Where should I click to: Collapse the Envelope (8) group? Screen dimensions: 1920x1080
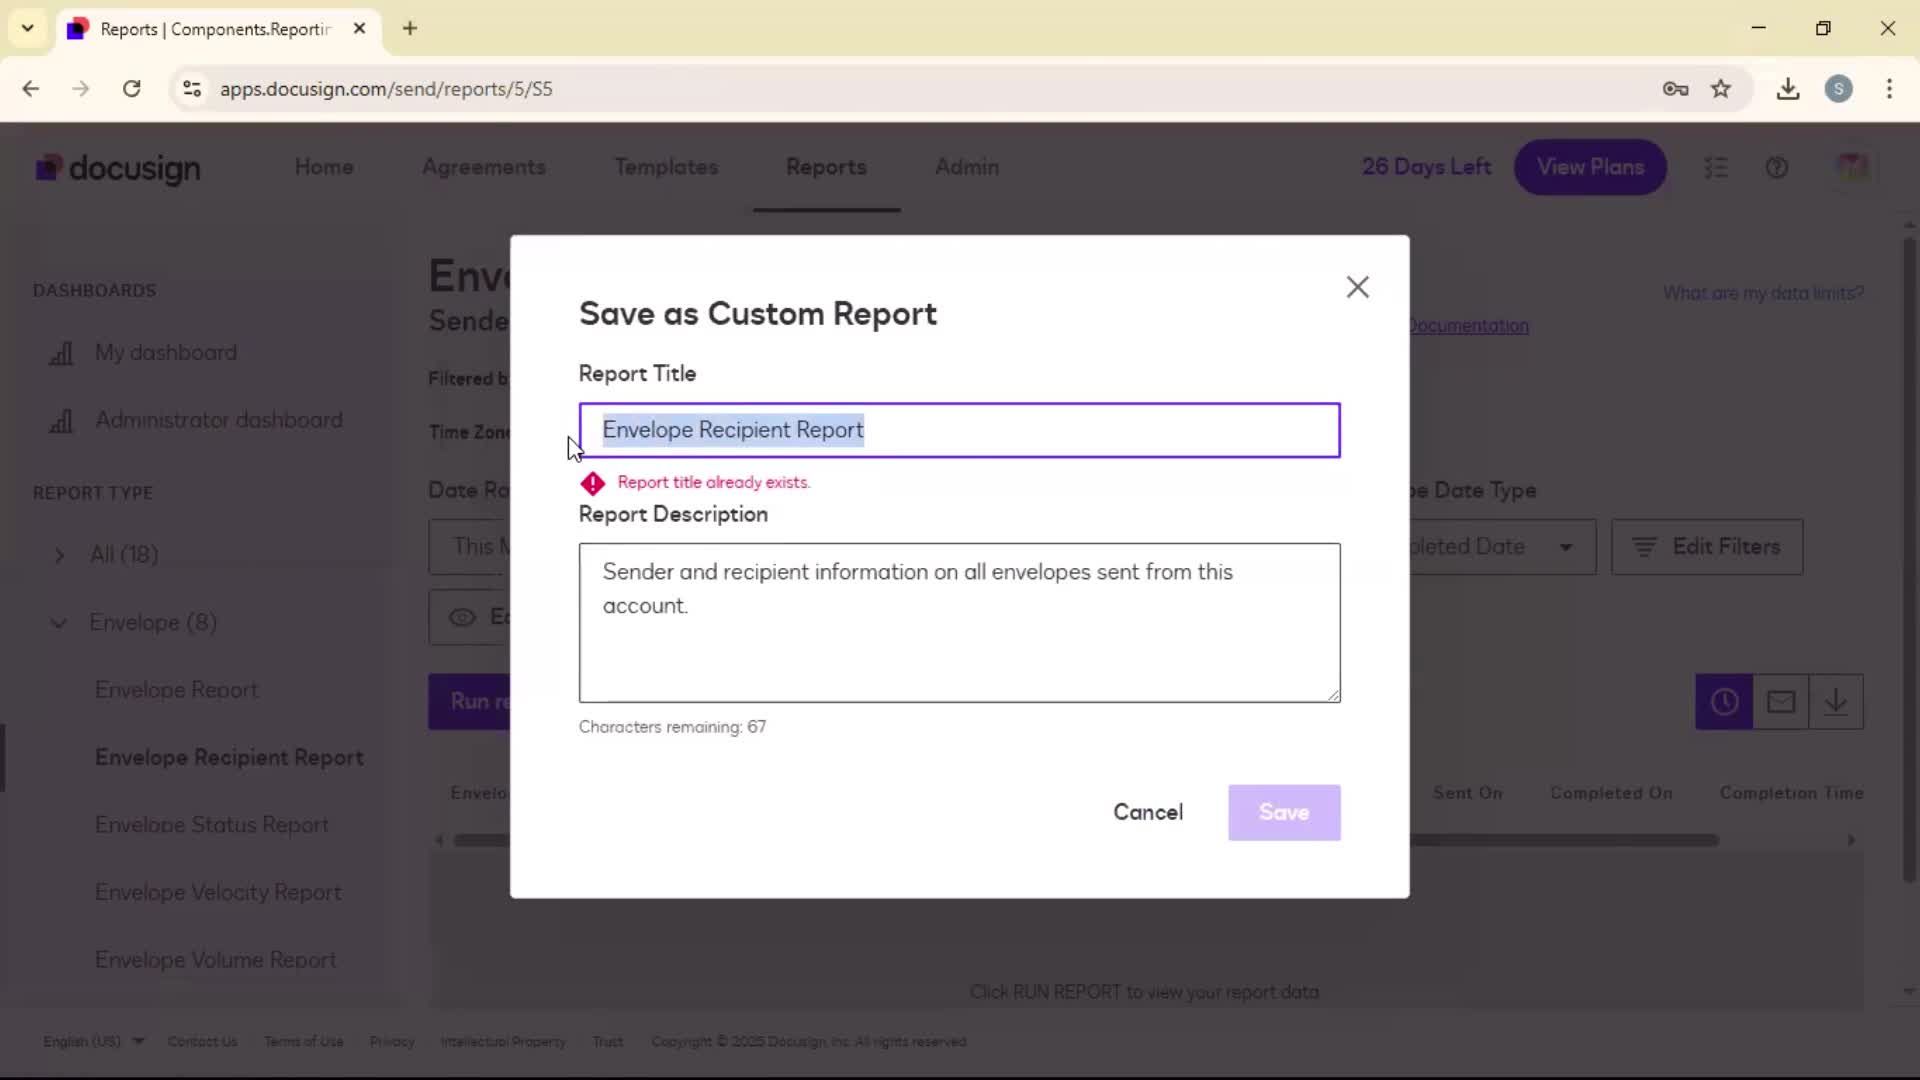pos(58,623)
